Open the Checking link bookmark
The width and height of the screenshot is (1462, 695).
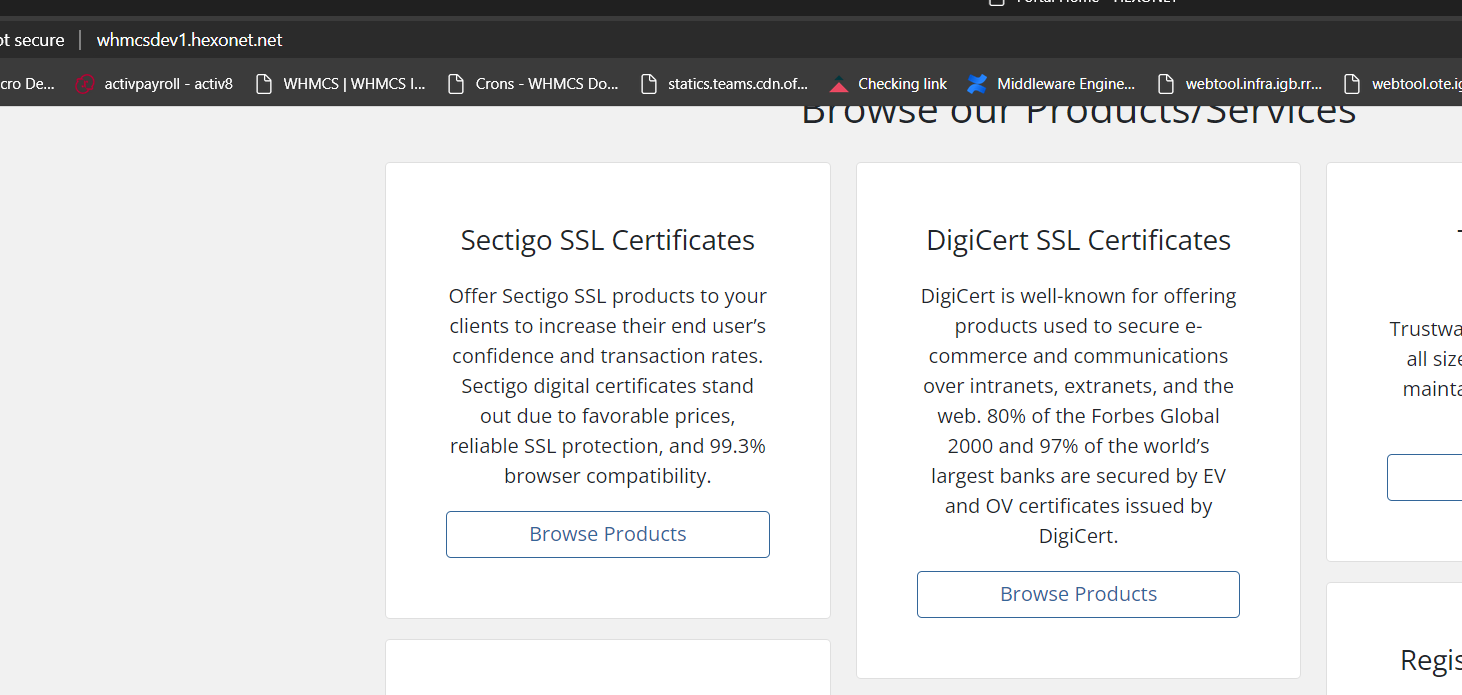[x=889, y=84]
